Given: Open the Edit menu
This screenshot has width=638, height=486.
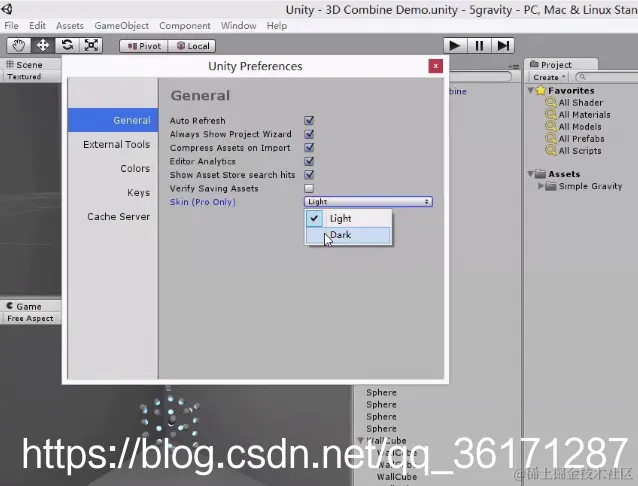Looking at the screenshot, I should click(37, 26).
